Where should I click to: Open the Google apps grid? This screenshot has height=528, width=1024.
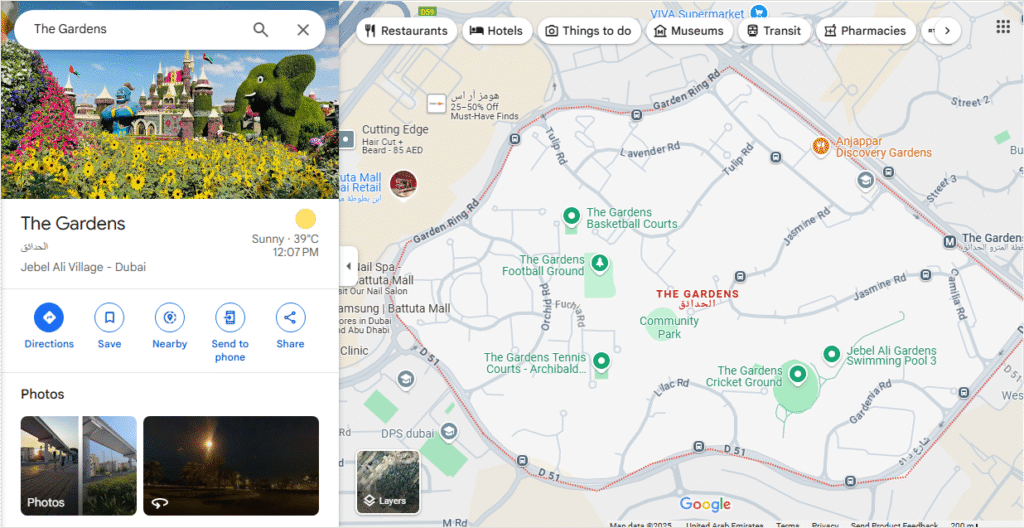point(1003,27)
